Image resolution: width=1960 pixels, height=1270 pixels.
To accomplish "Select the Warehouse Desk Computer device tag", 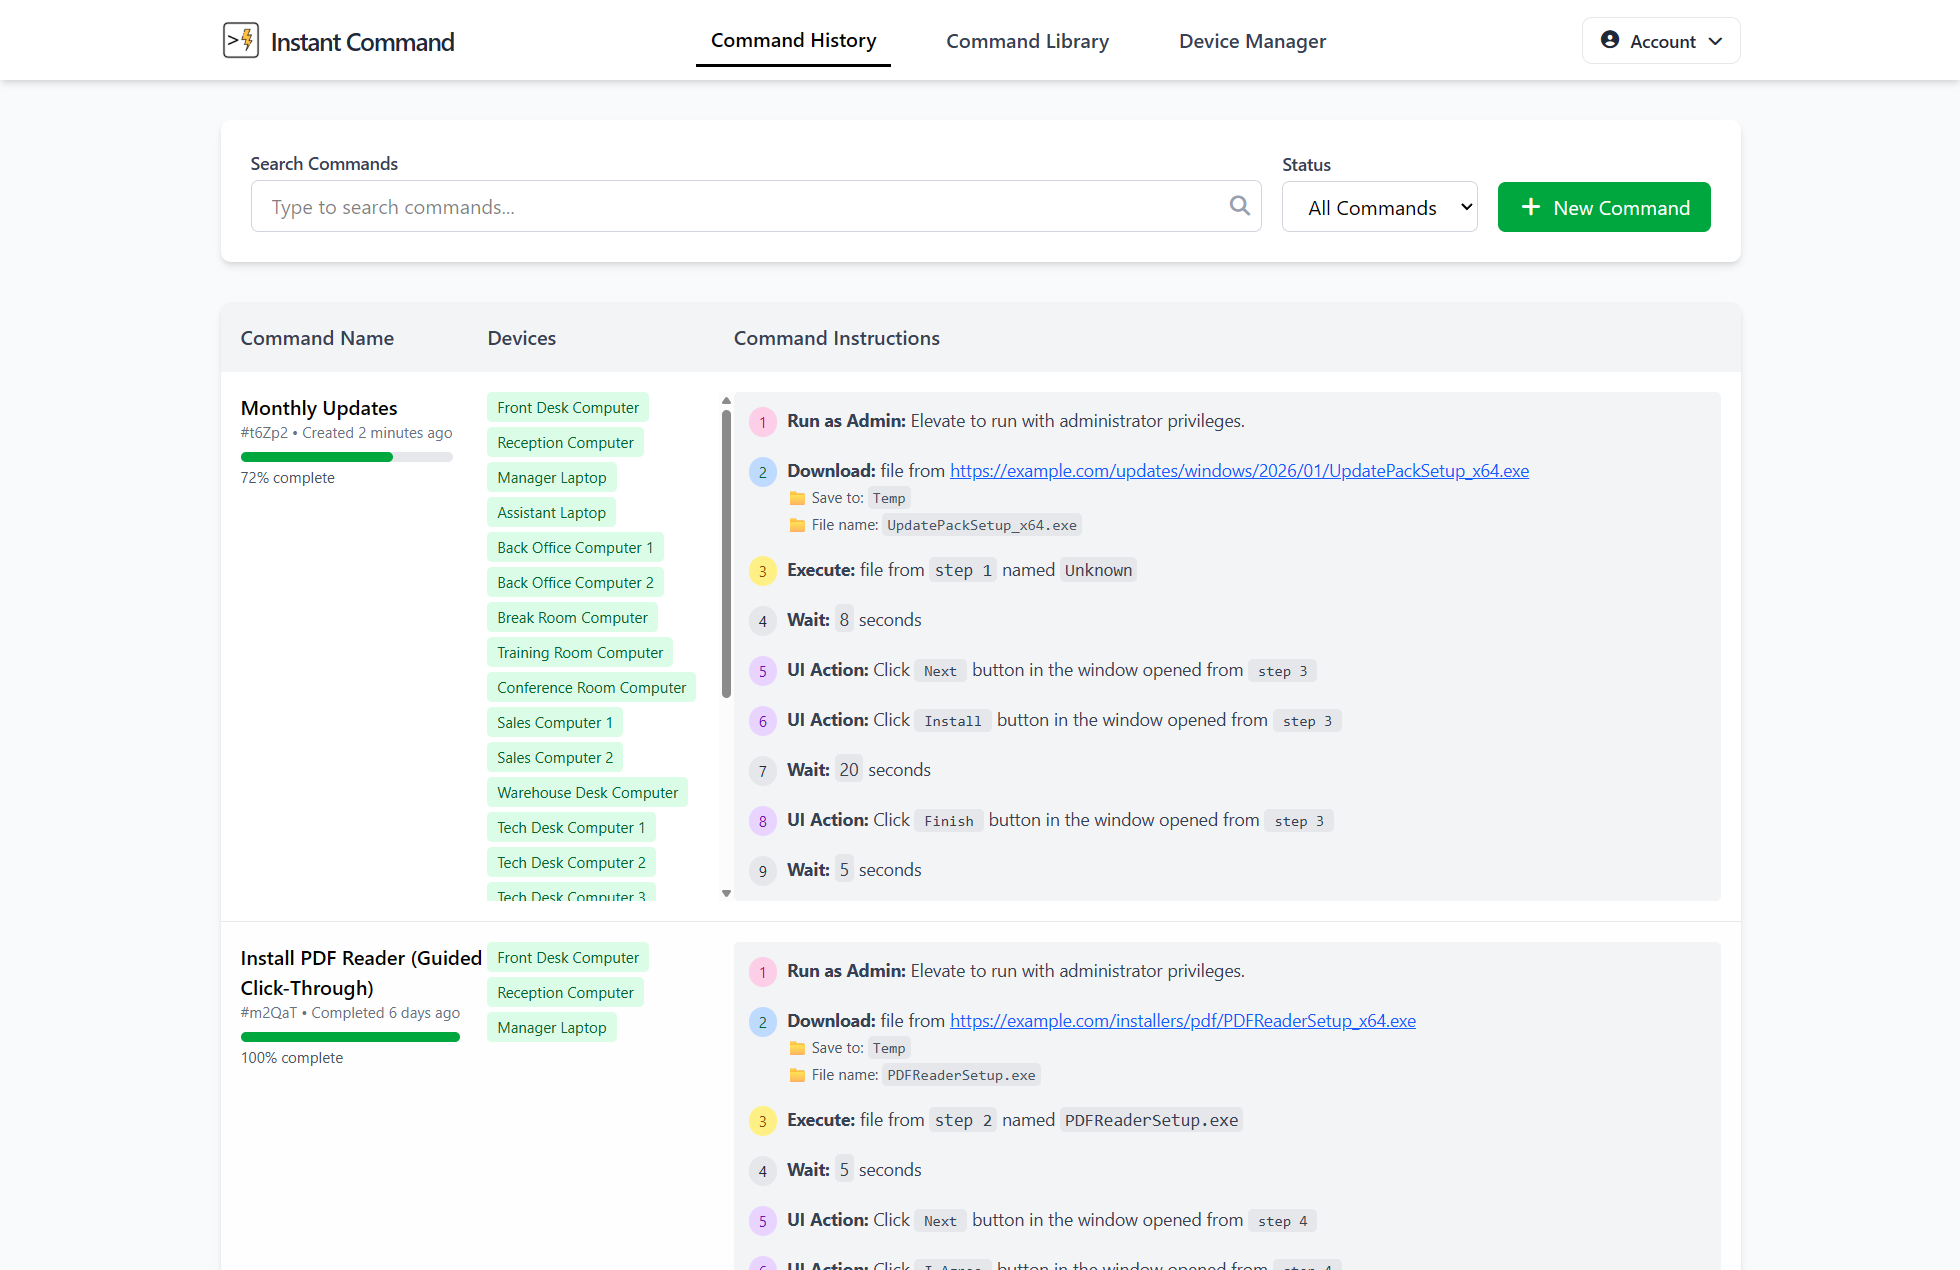I will 587,791.
